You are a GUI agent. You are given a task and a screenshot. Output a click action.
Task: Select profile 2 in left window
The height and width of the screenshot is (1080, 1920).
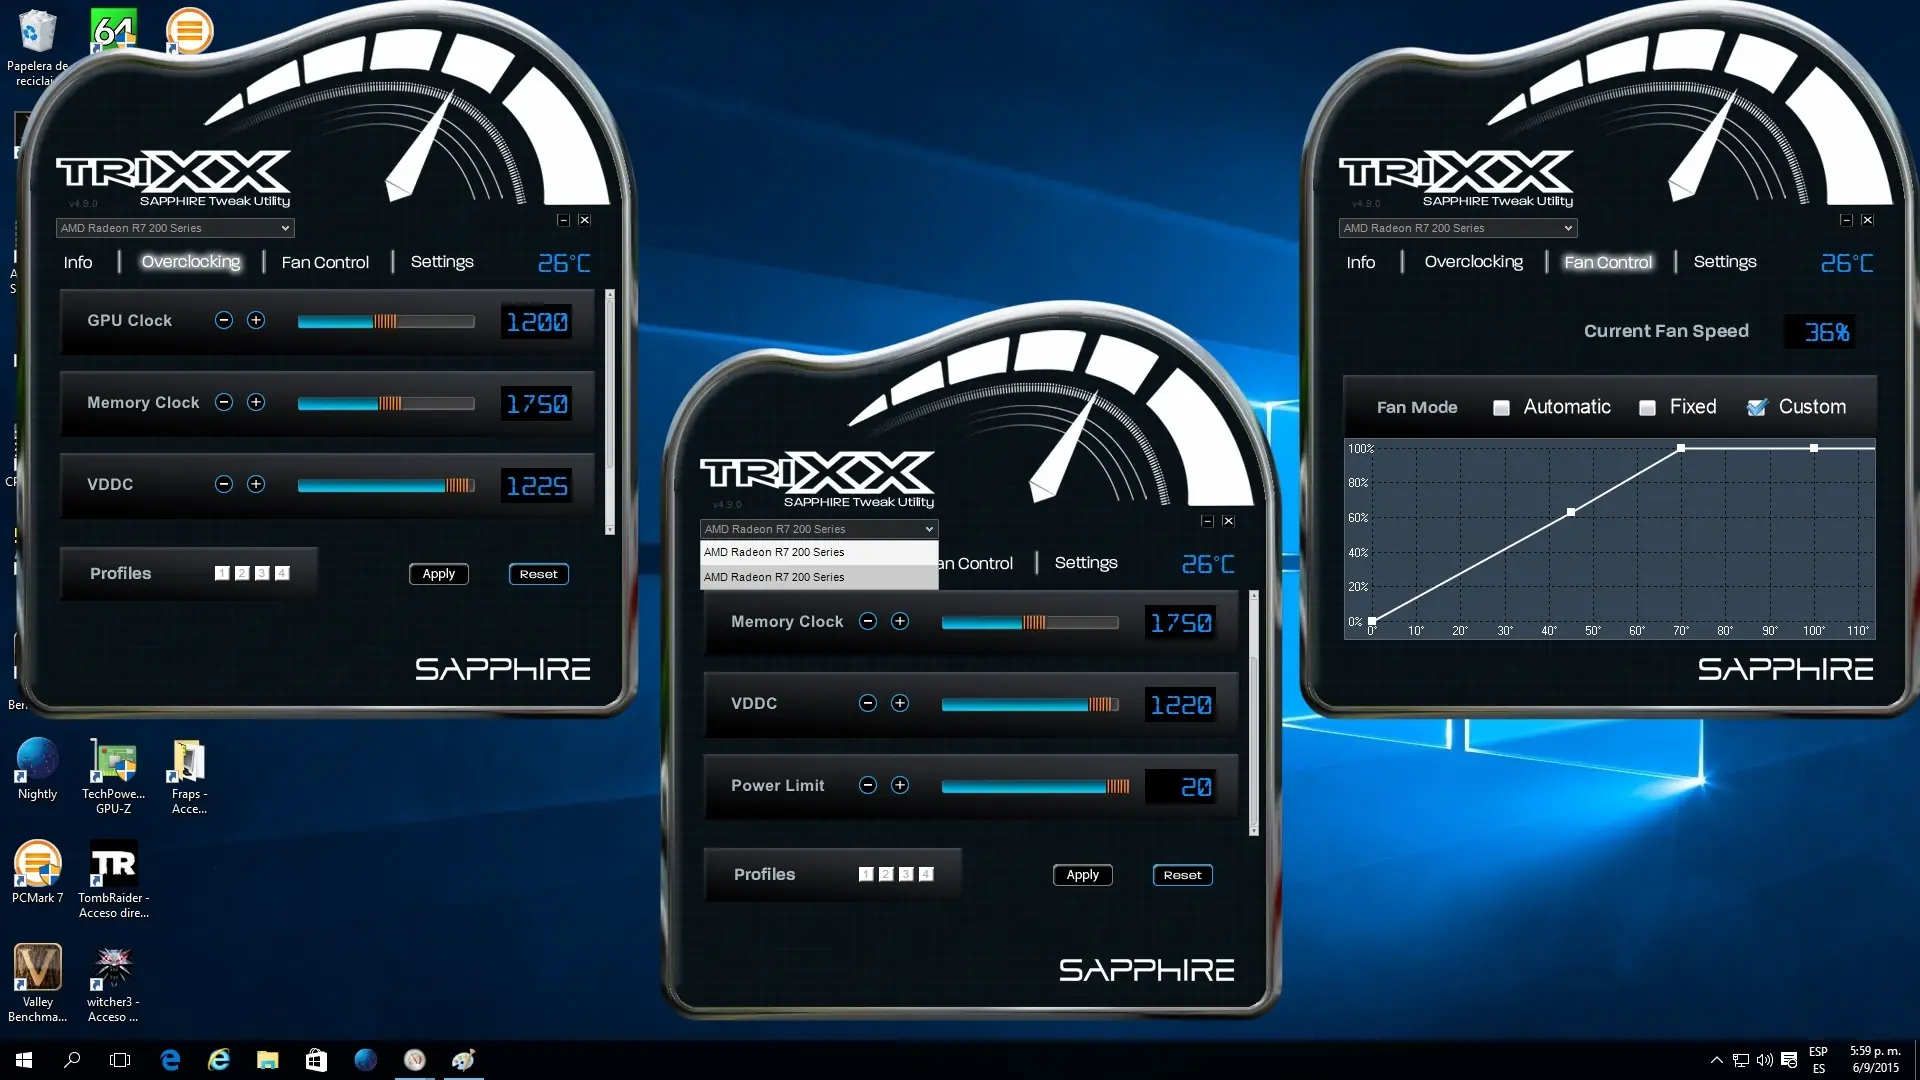coord(242,573)
